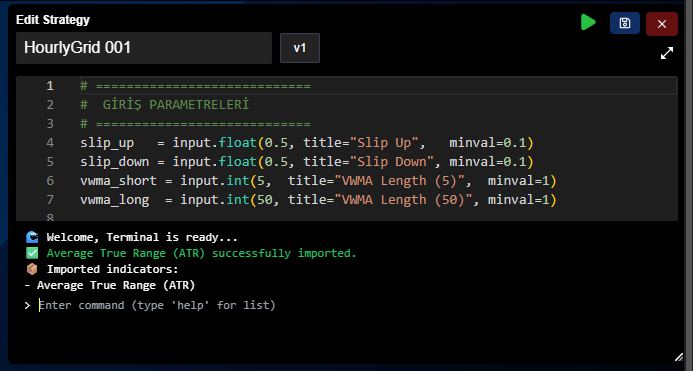Click the package box icon in terminal
This screenshot has height=371, width=693.
coord(32,269)
